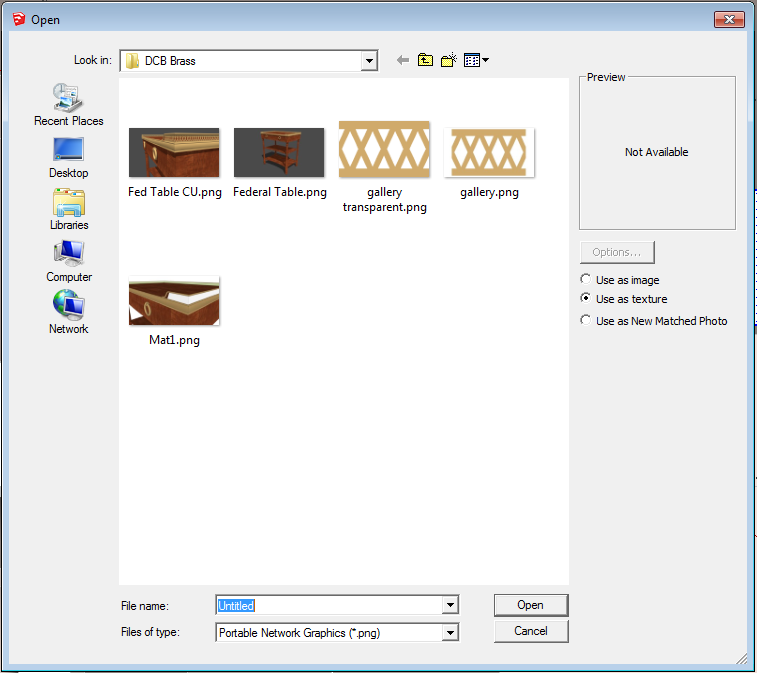757x673 pixels.
Task: Select the gallery.png thumbnail
Action: click(489, 152)
